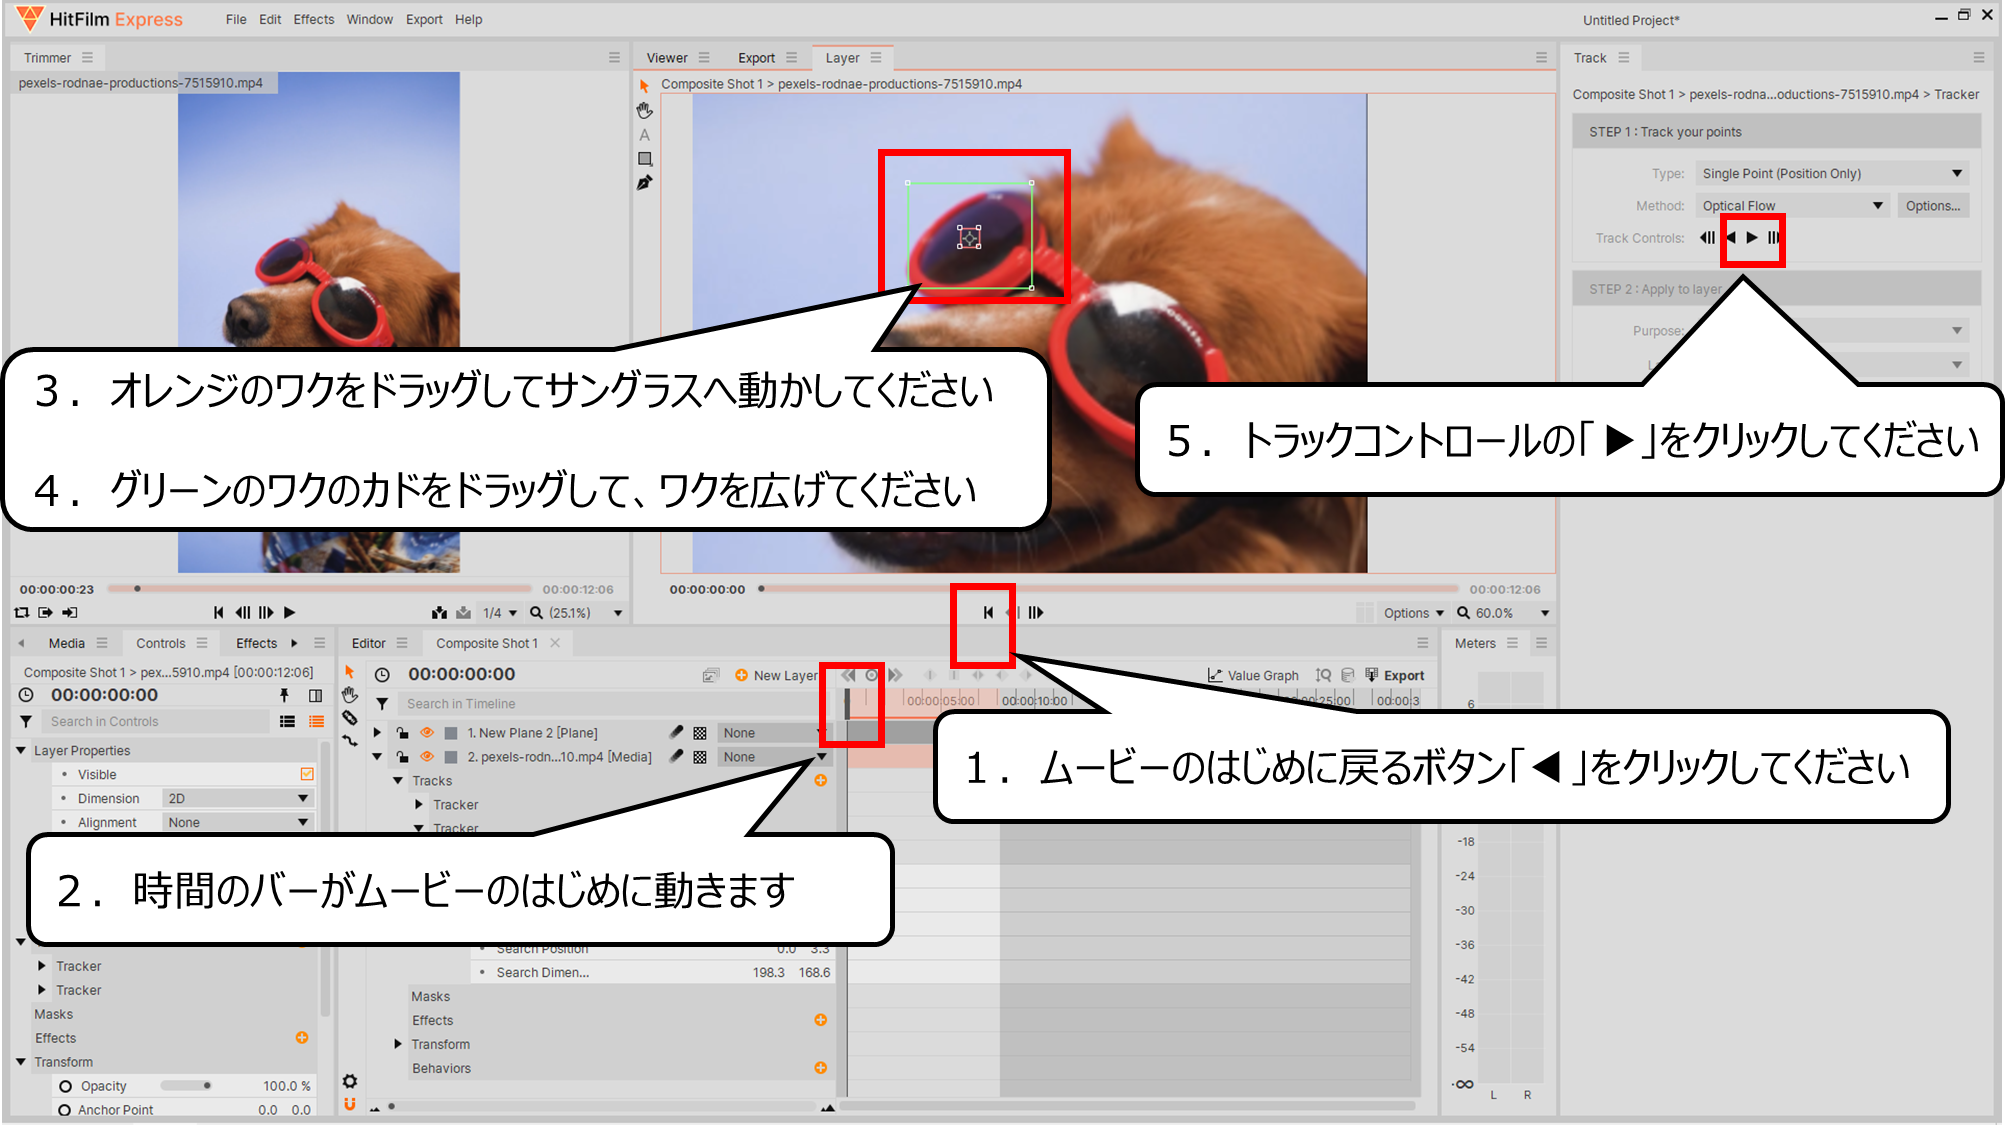Screen dimensions: 2005x1125
Task: Toggle motion blur on New Plane 2
Action: point(676,732)
